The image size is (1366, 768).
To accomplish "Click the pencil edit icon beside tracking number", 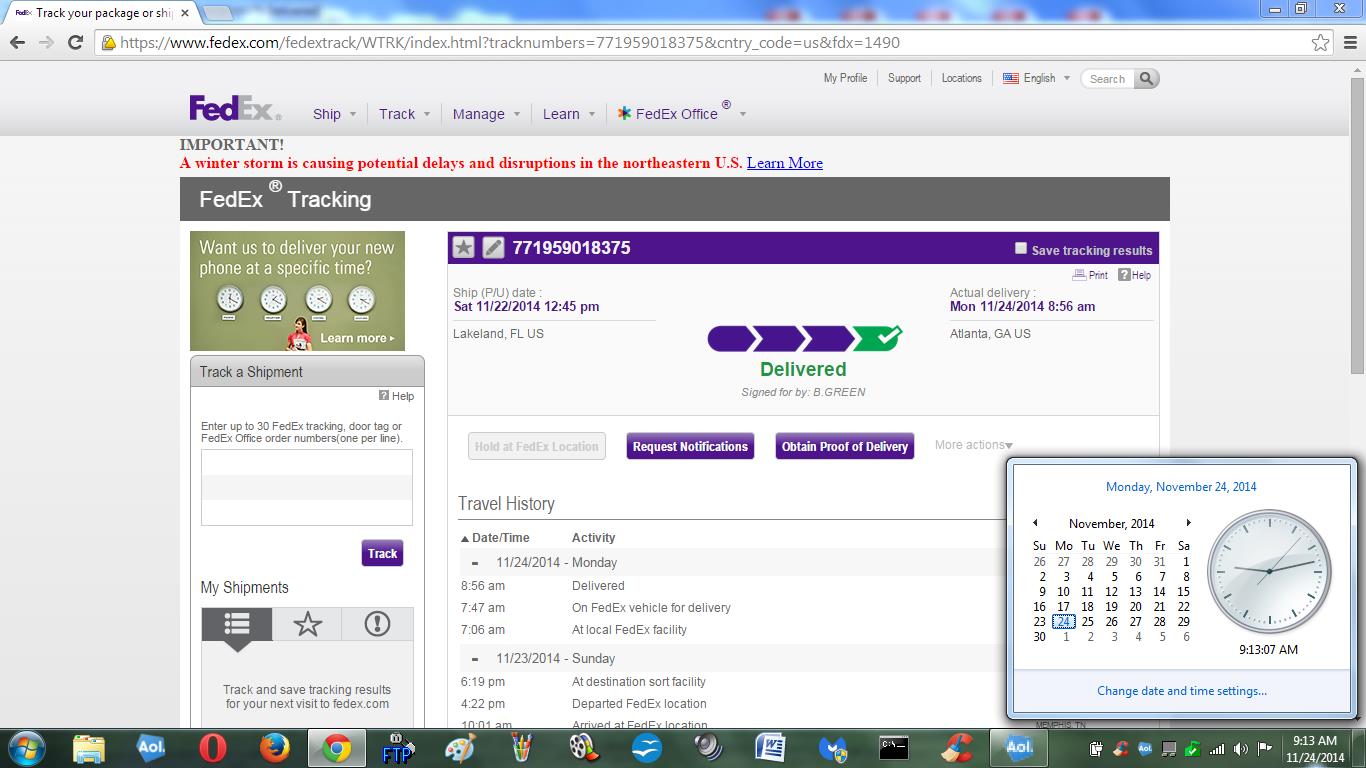I will coord(493,247).
